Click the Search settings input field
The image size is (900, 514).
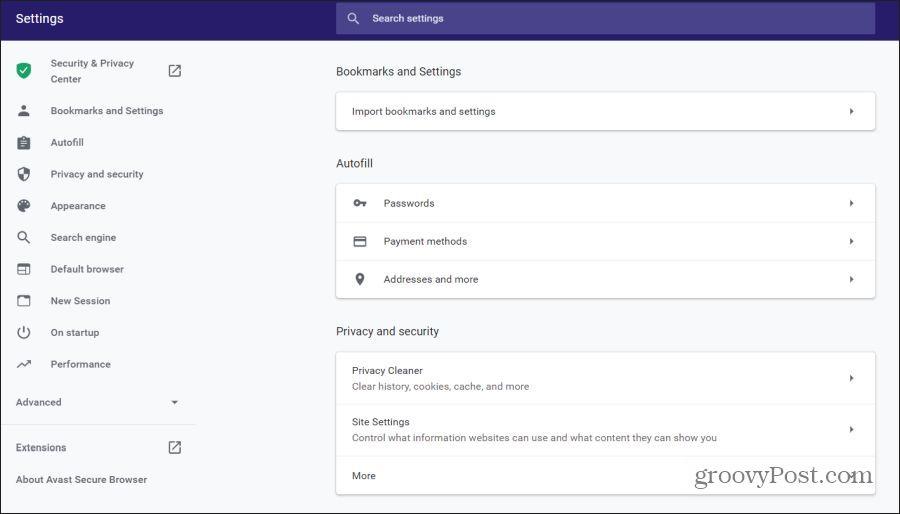(606, 18)
